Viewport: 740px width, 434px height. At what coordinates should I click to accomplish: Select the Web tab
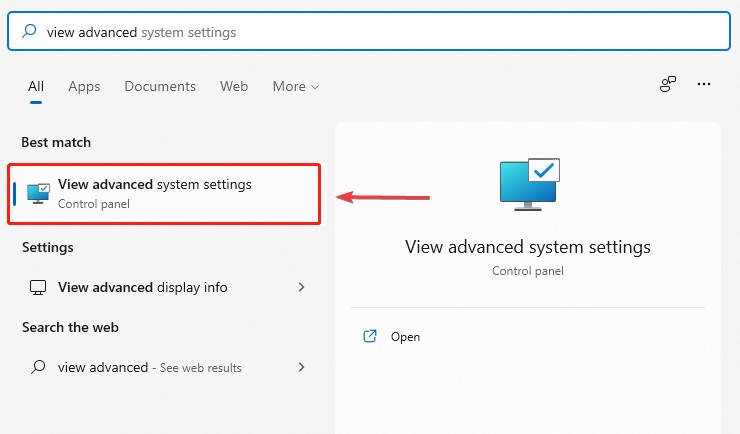tap(234, 86)
